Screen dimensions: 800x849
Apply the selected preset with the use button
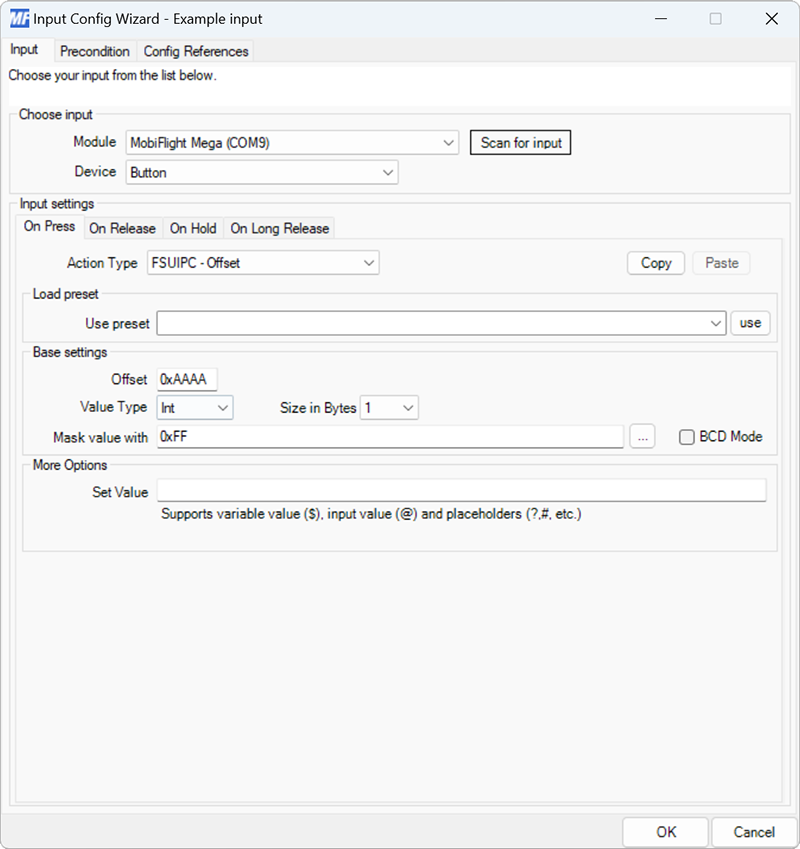click(x=750, y=323)
